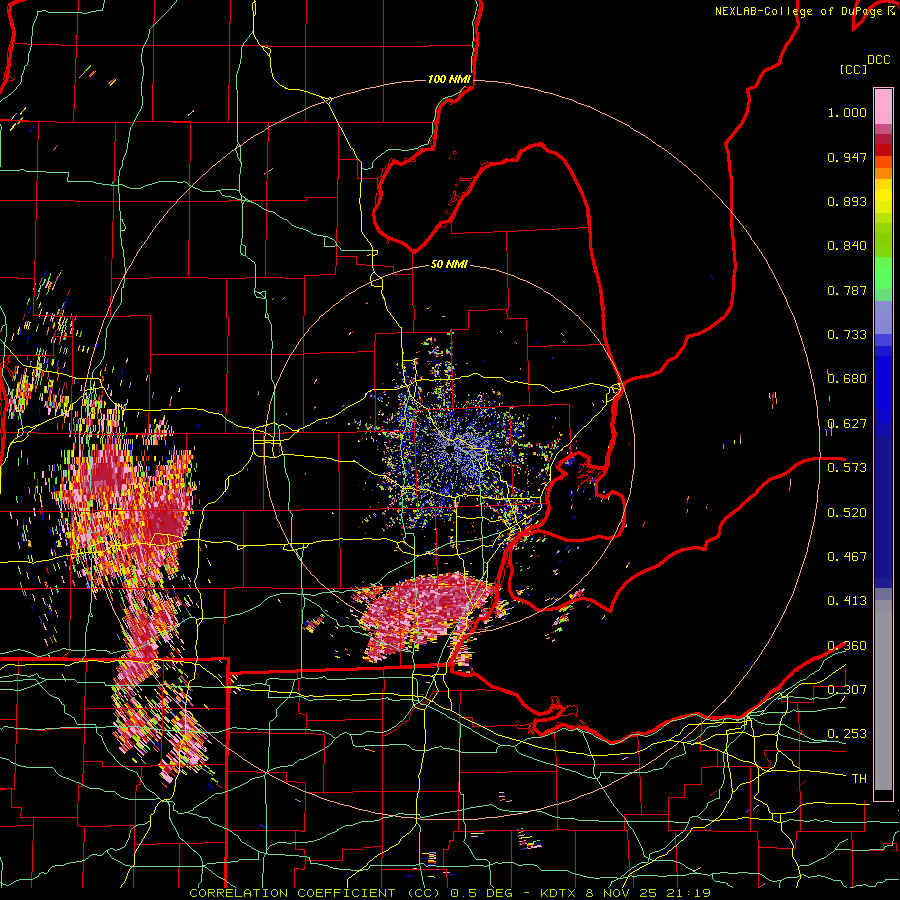
Task: Select the 1.000 scale value
Action: tap(847, 112)
